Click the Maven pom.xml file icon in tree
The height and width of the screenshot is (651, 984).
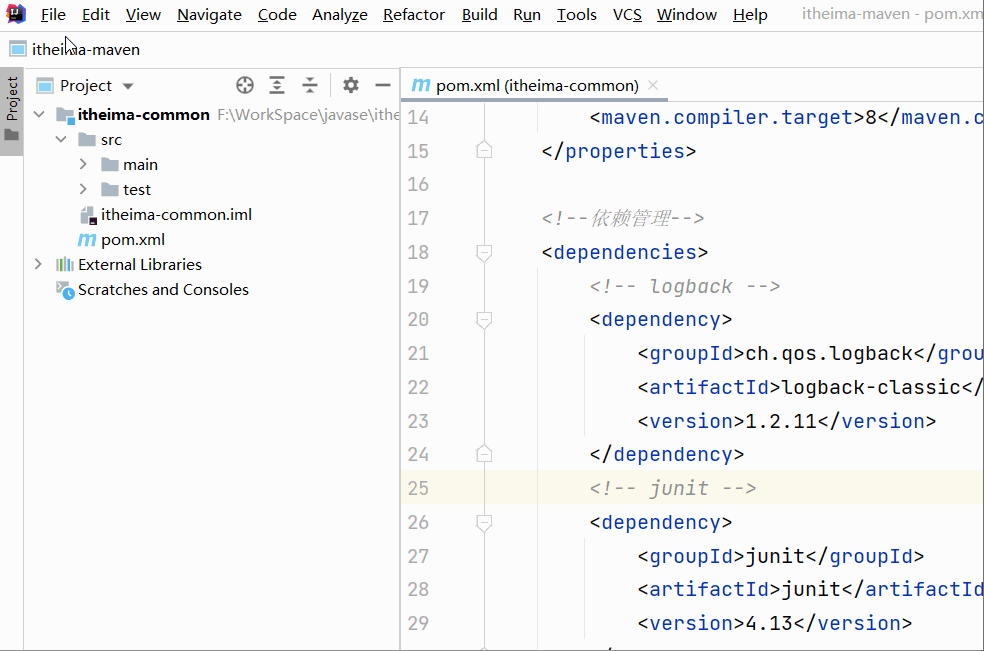[88, 240]
